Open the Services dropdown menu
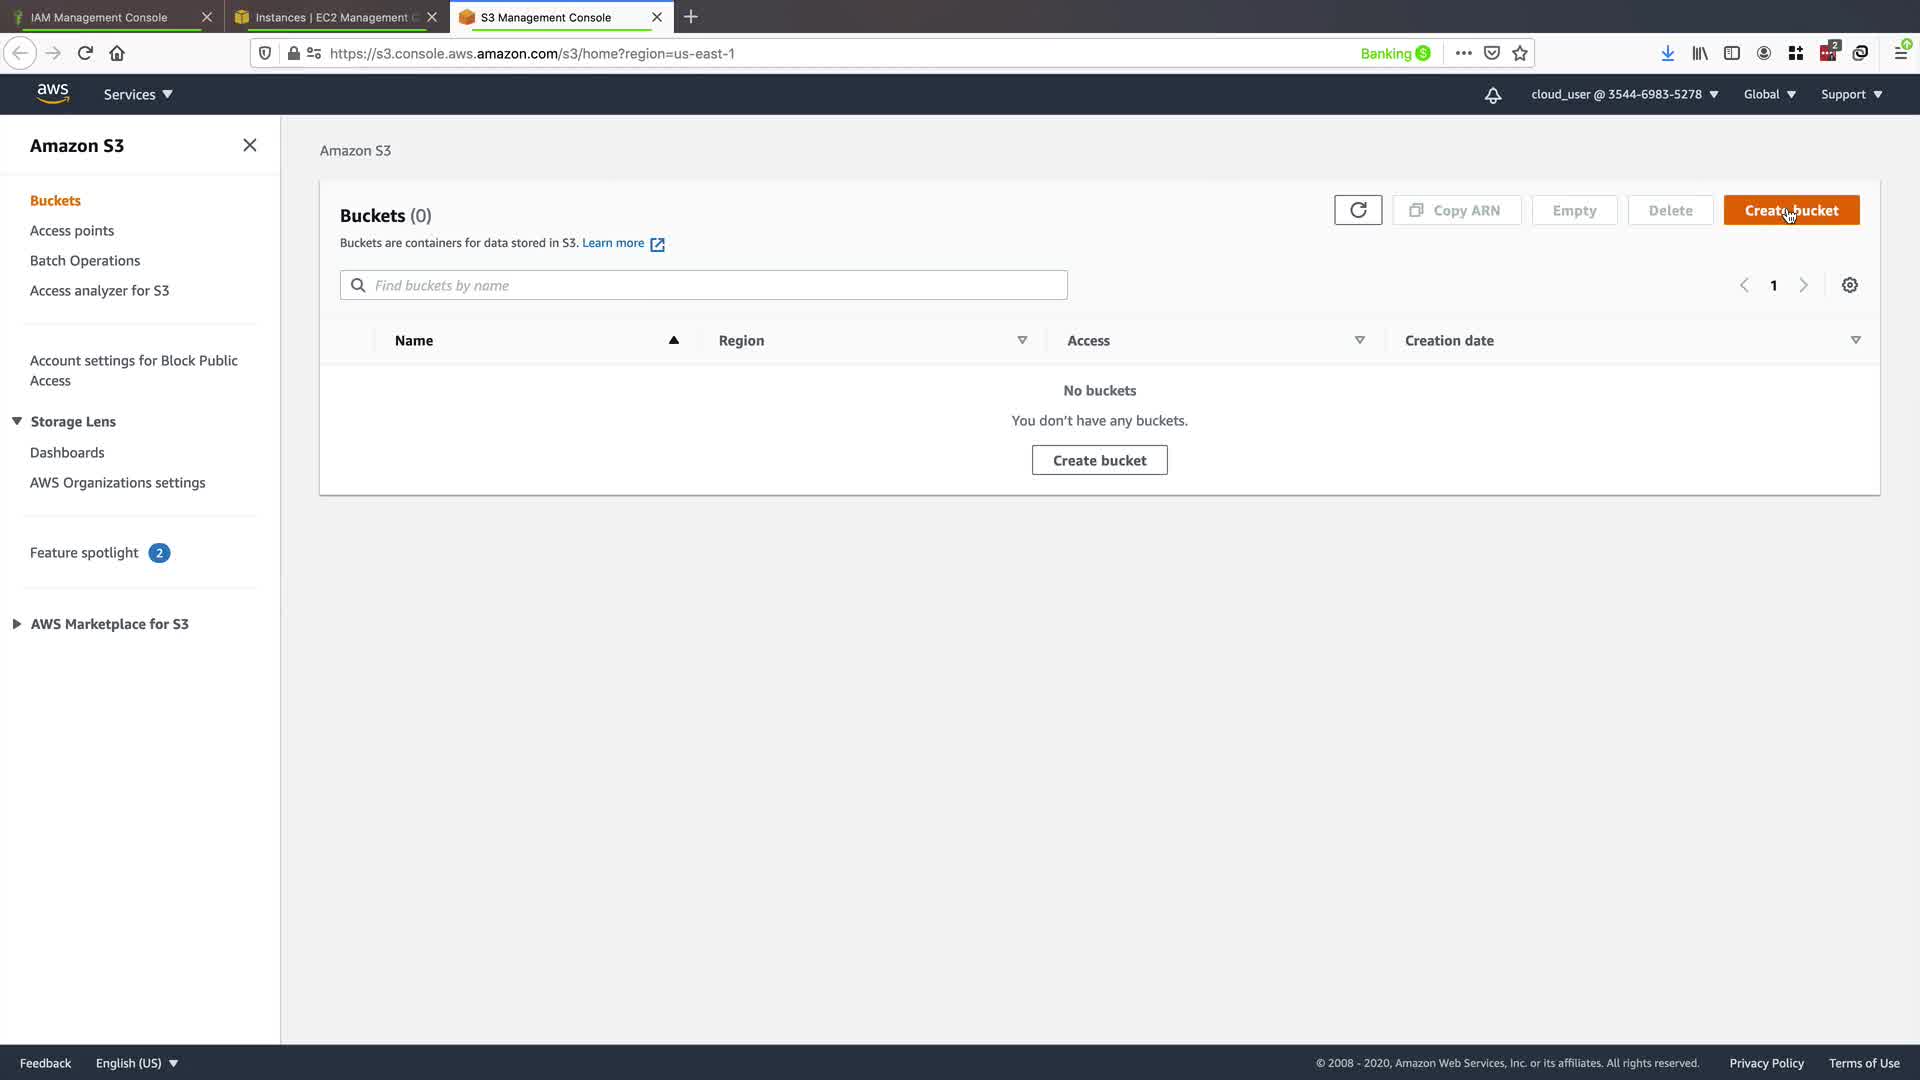 [138, 94]
